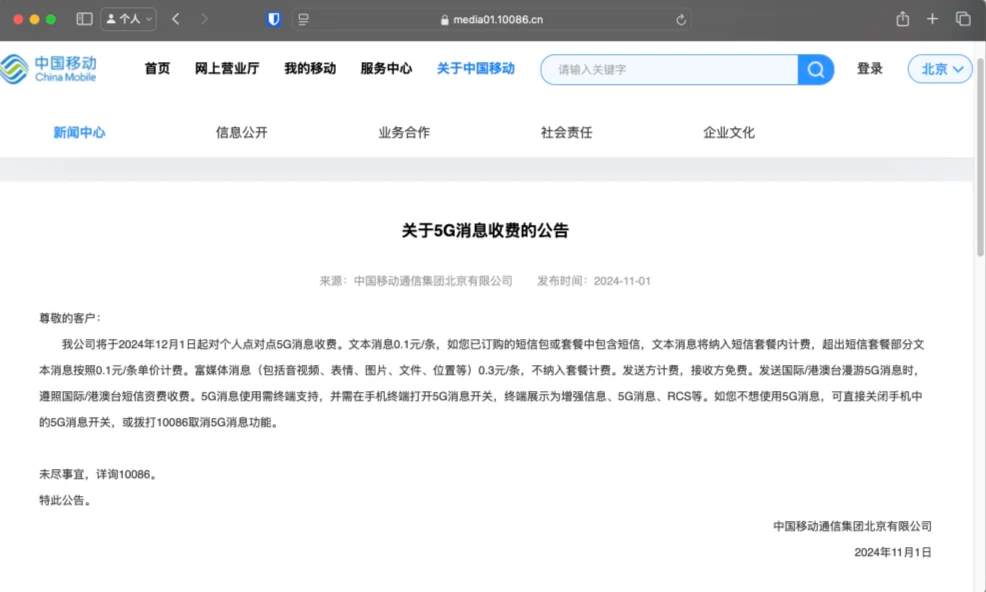This screenshot has width=986, height=592.
Task: Click the Bitwarden shield extension icon
Action: pos(274,19)
